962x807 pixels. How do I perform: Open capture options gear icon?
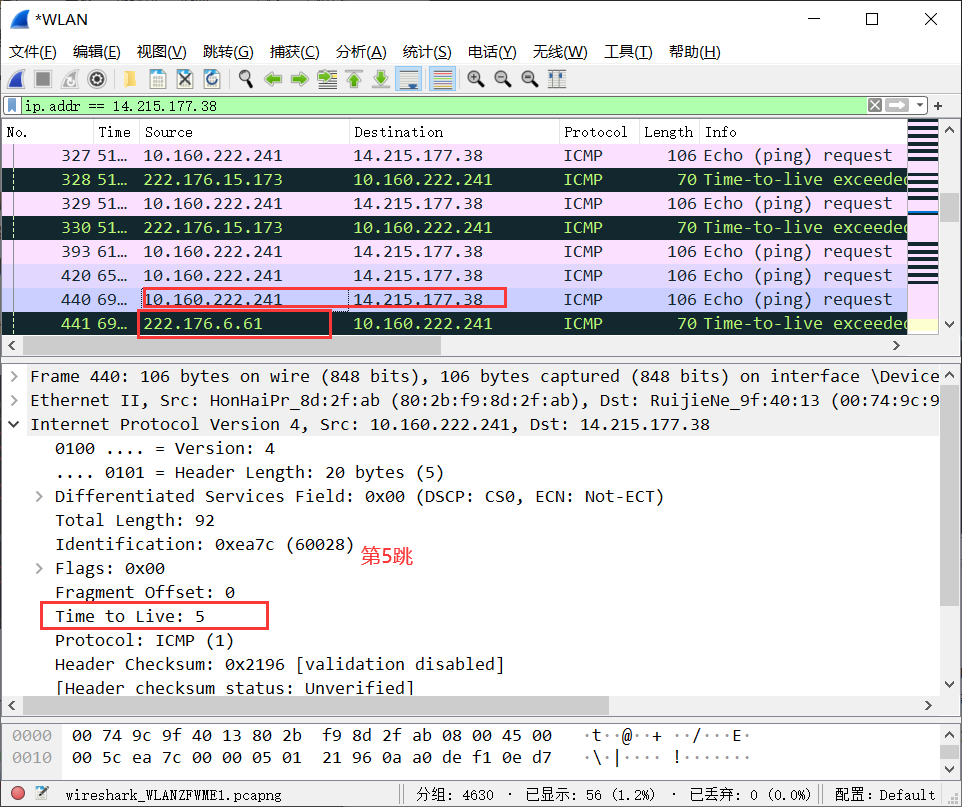[97, 79]
